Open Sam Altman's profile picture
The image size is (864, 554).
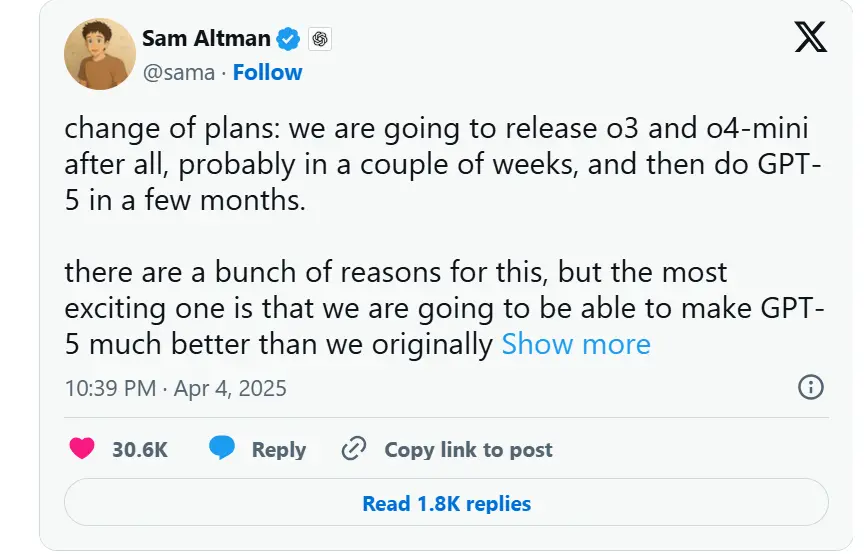click(100, 54)
